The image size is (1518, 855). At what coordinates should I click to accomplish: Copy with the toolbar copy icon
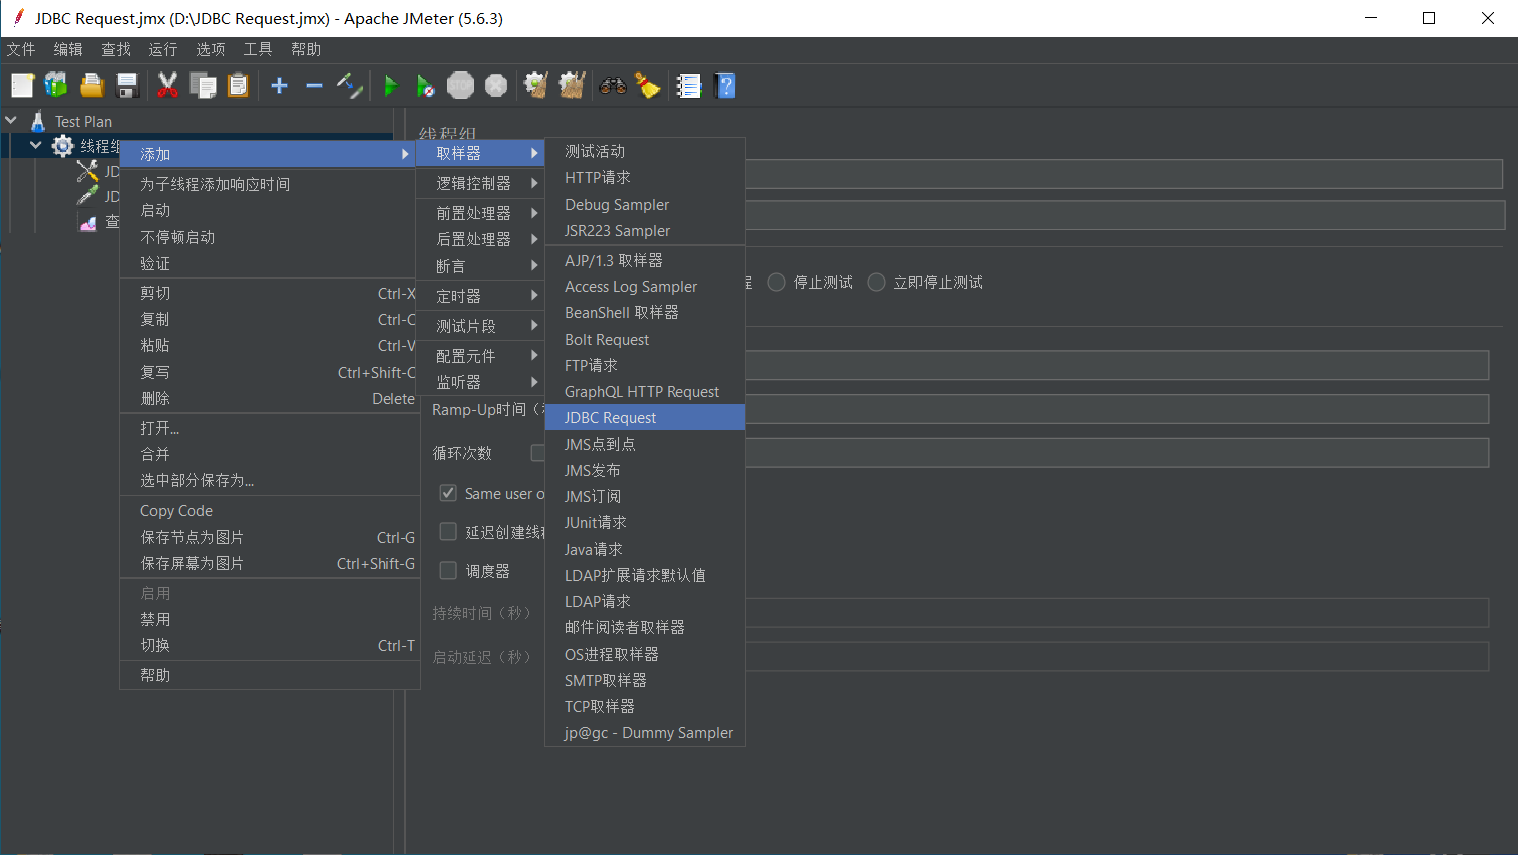[x=203, y=86]
